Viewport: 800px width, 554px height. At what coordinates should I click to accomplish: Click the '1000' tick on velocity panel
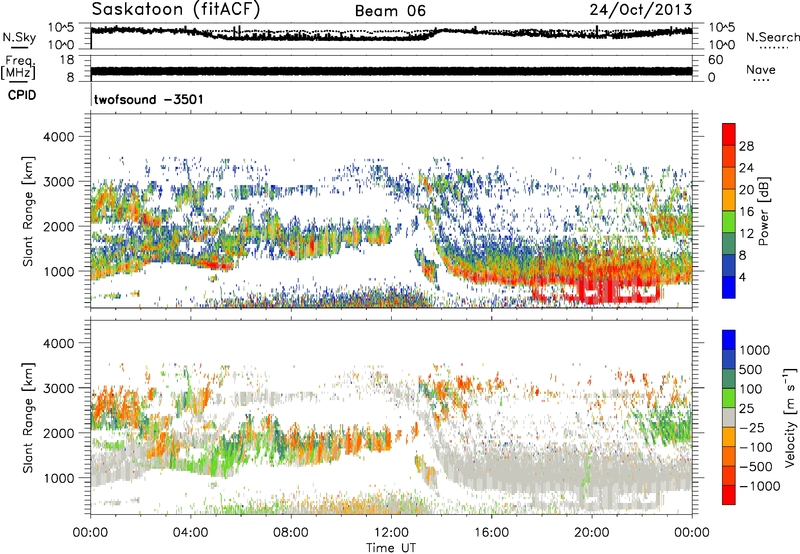coord(58,478)
